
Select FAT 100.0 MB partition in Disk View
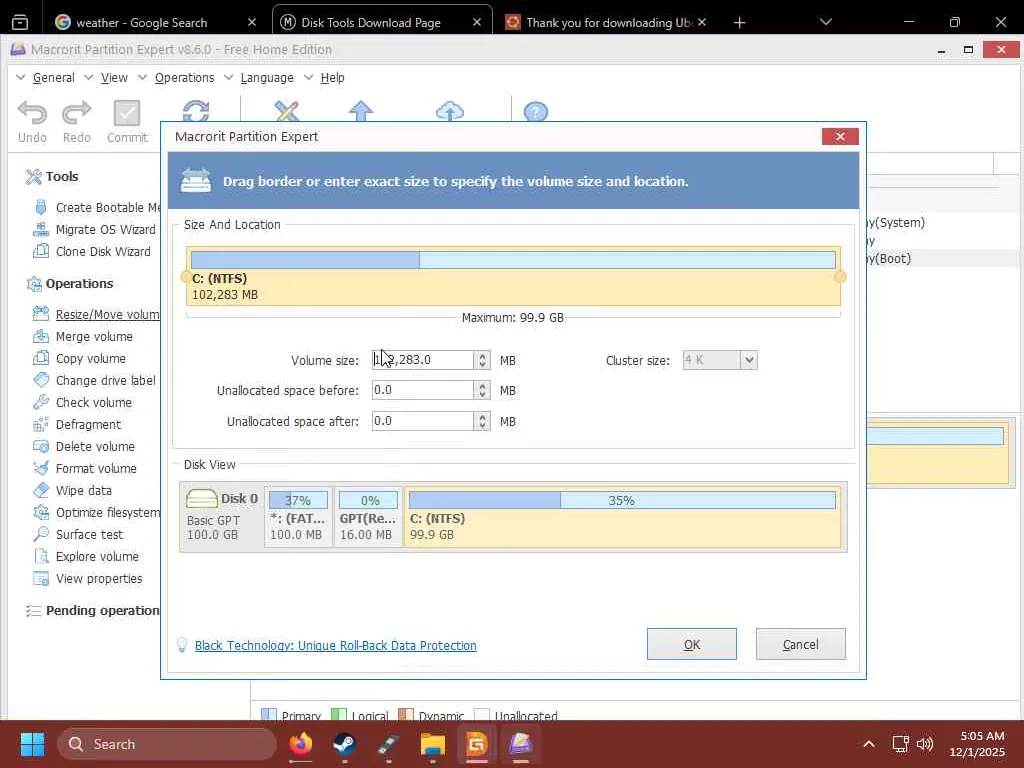298,517
